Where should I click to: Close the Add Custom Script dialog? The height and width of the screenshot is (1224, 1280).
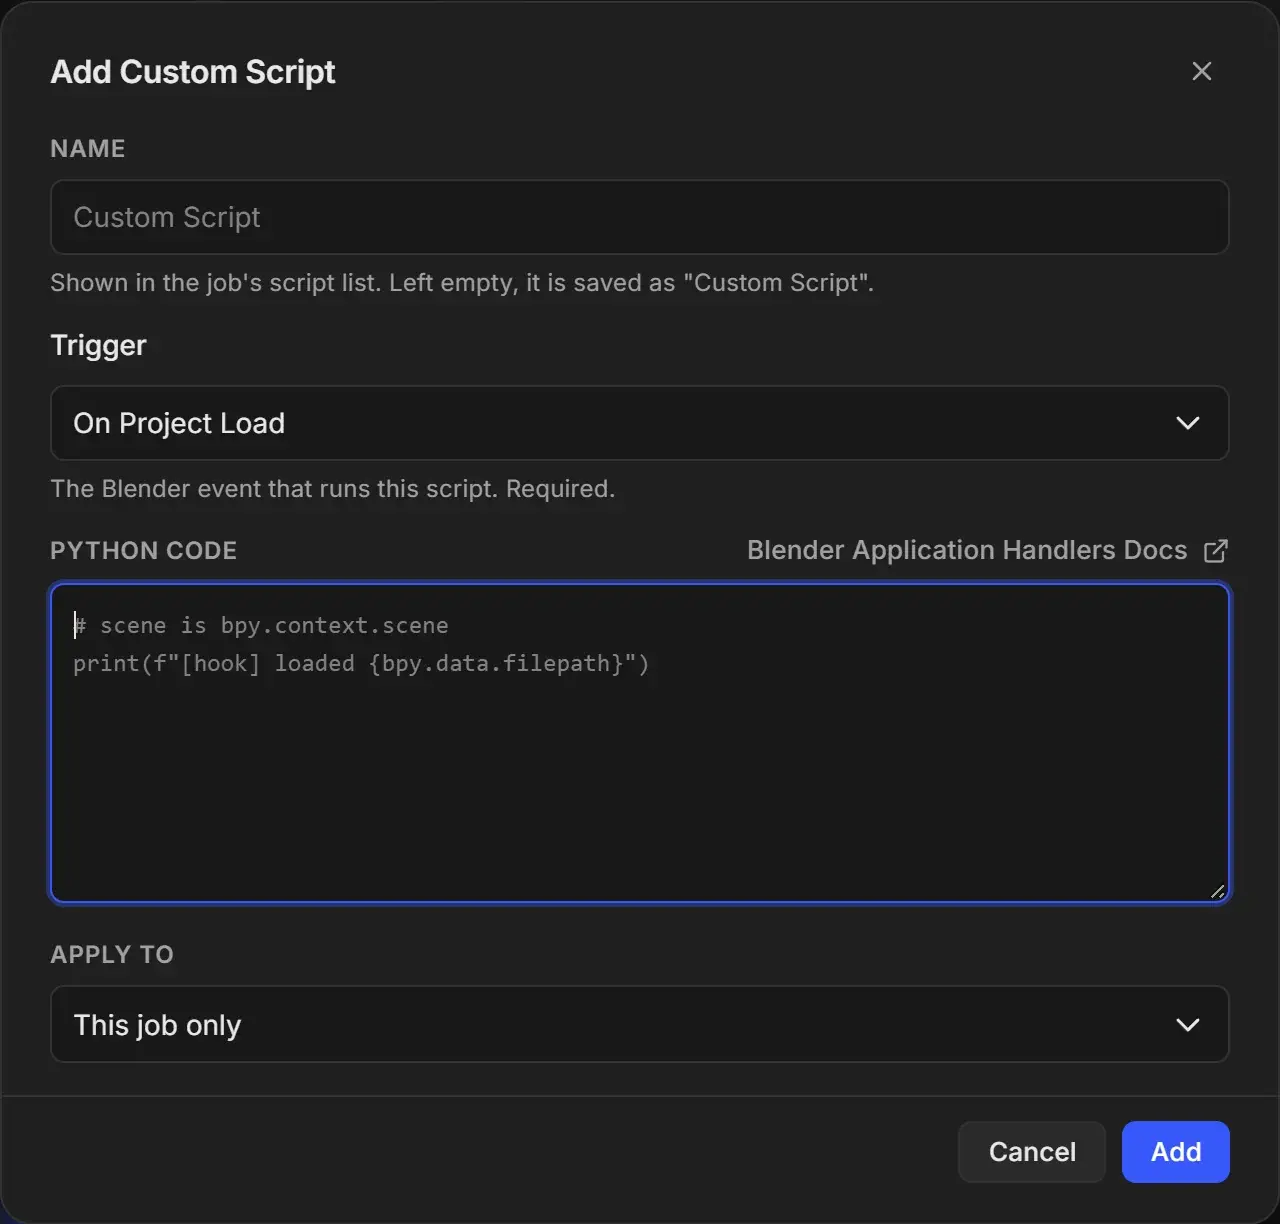(x=1201, y=71)
